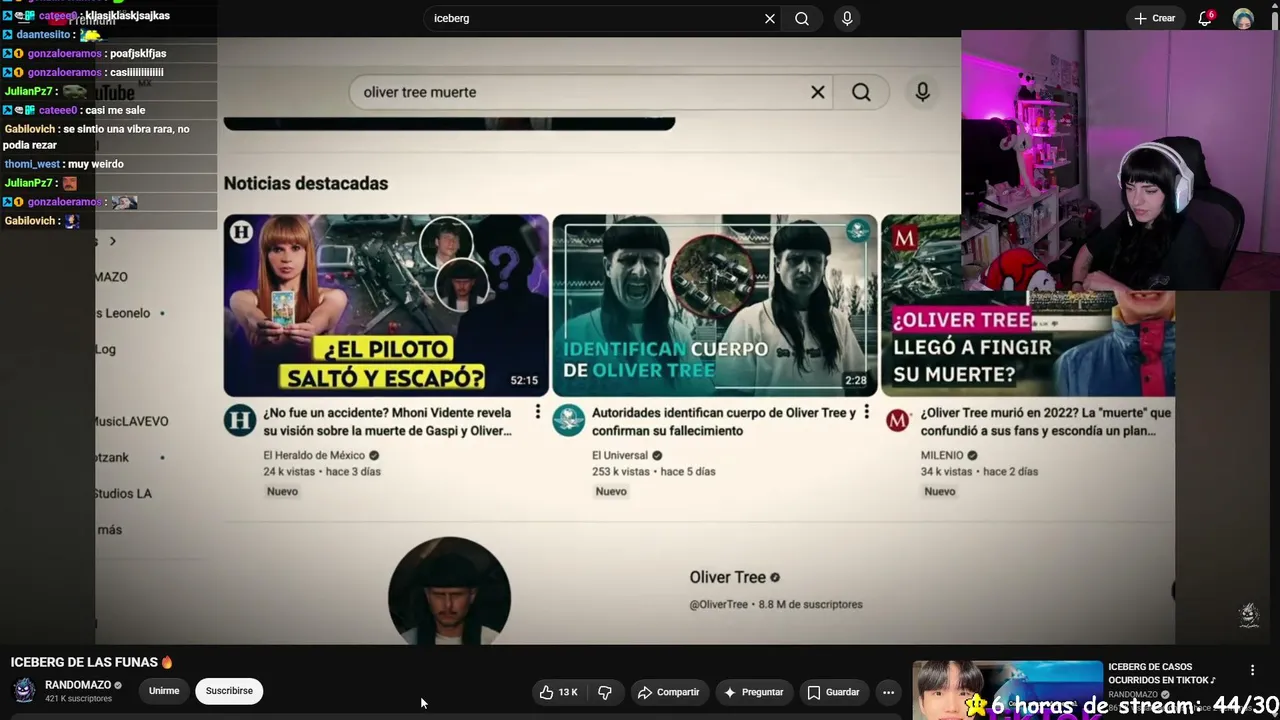Share the video via Compartir

point(669,692)
